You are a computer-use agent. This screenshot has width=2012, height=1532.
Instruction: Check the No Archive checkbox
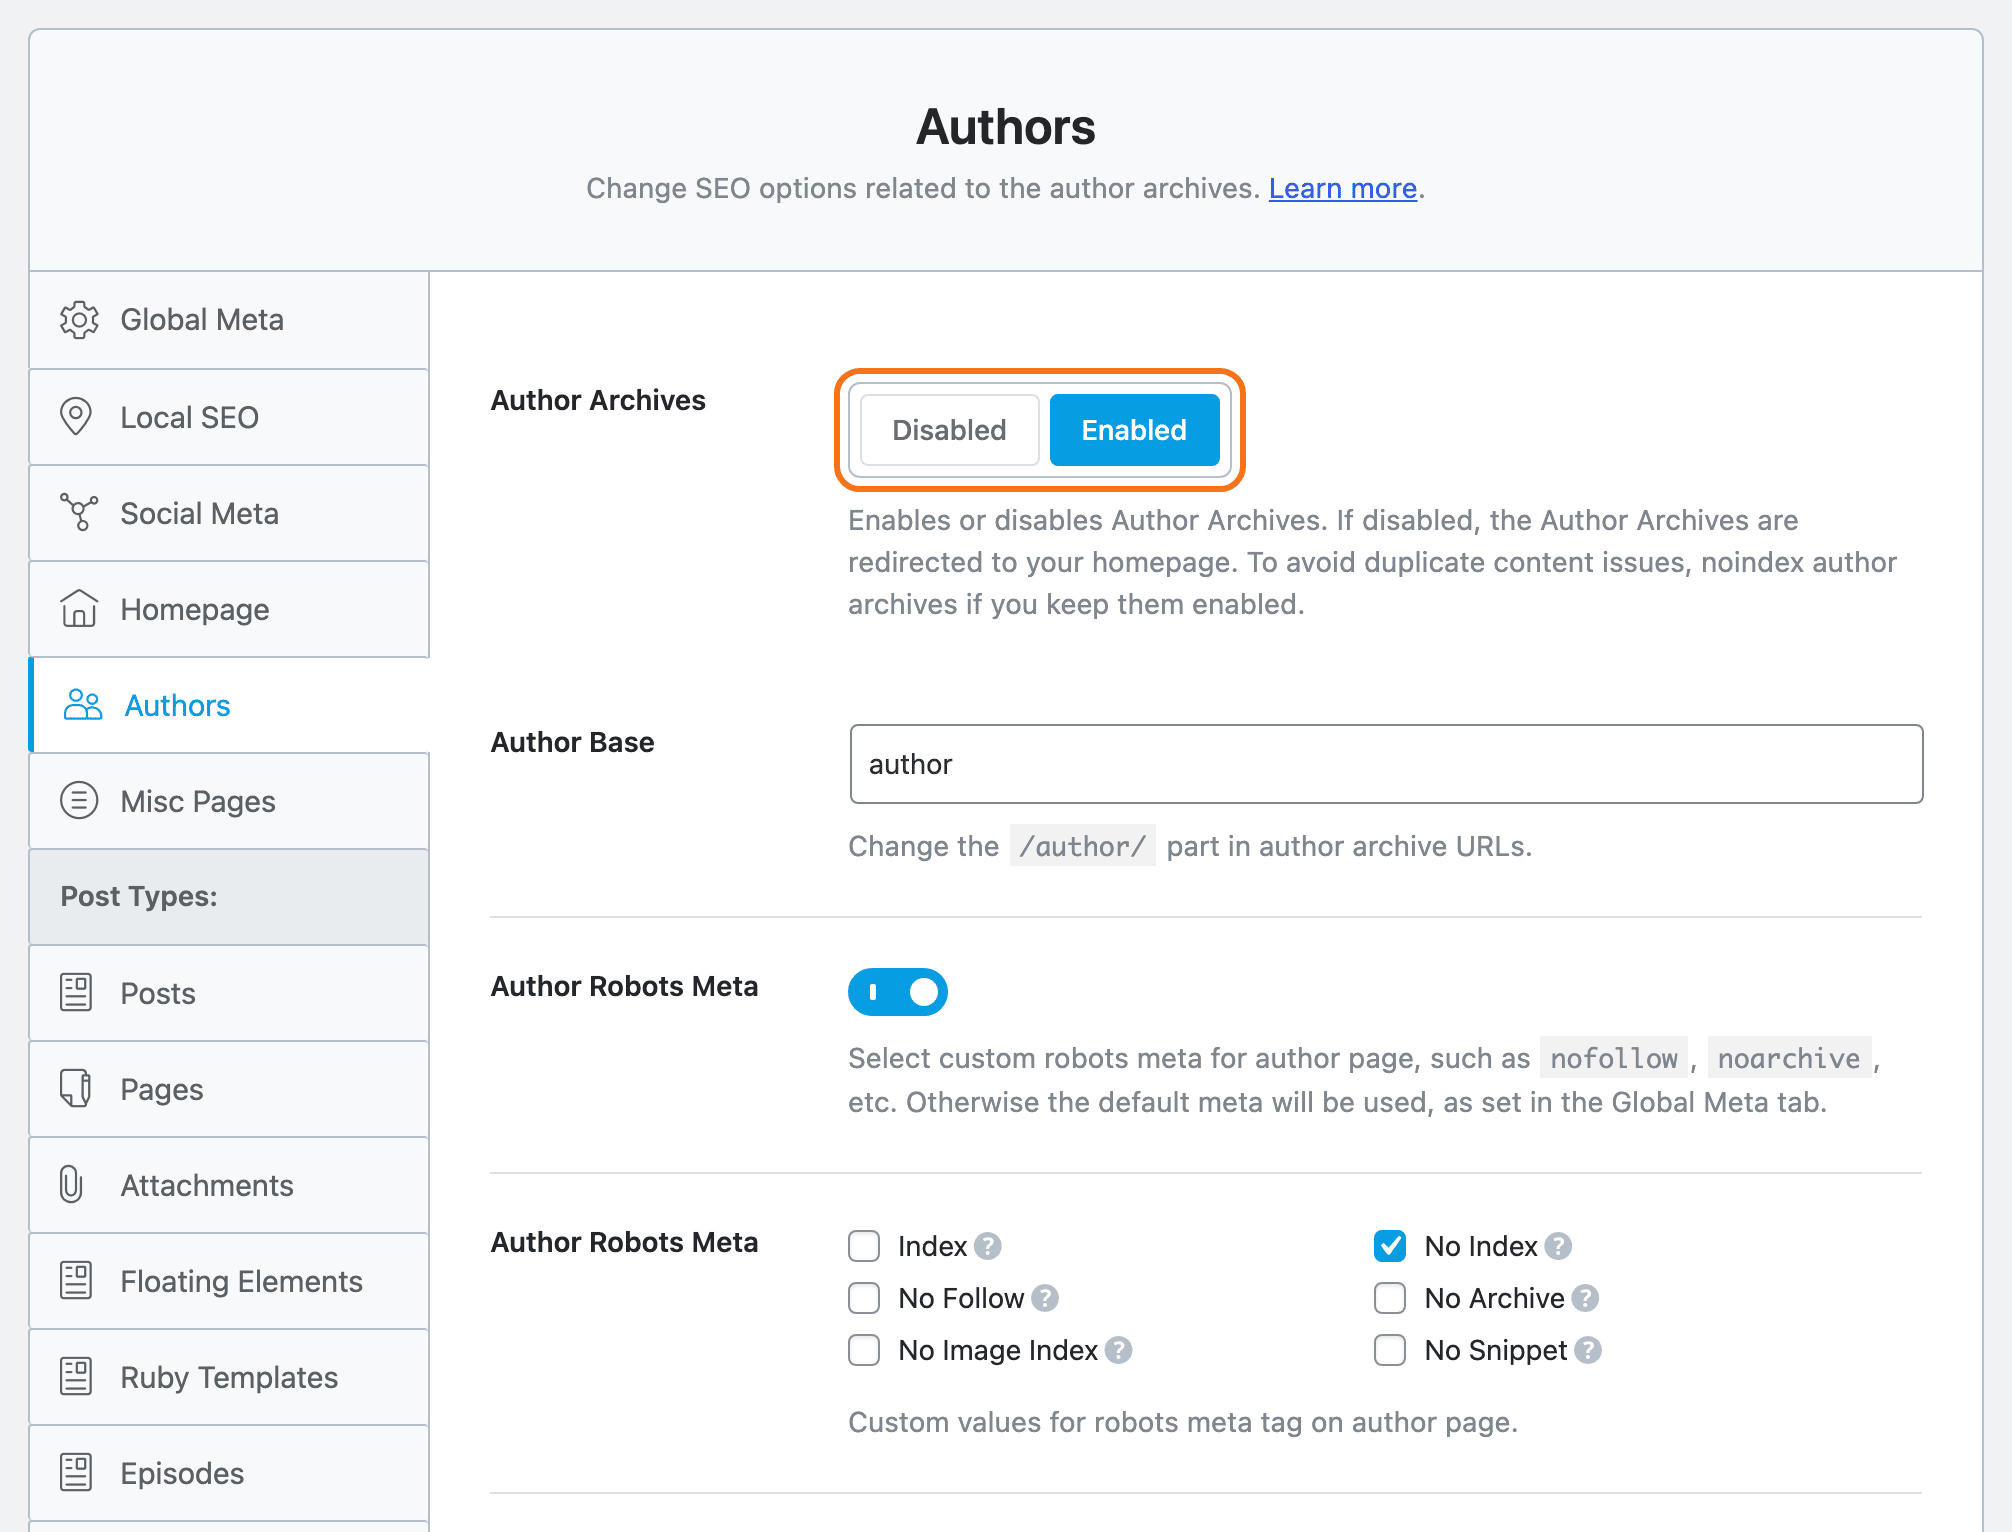[x=1390, y=1298]
